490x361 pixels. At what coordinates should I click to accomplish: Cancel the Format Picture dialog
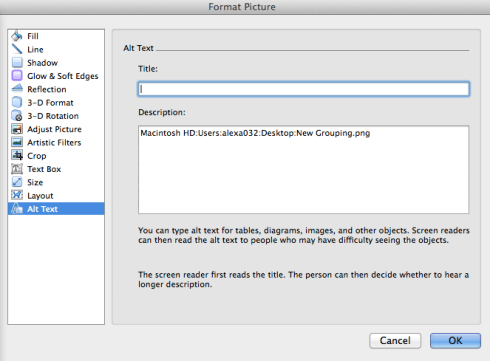395,341
